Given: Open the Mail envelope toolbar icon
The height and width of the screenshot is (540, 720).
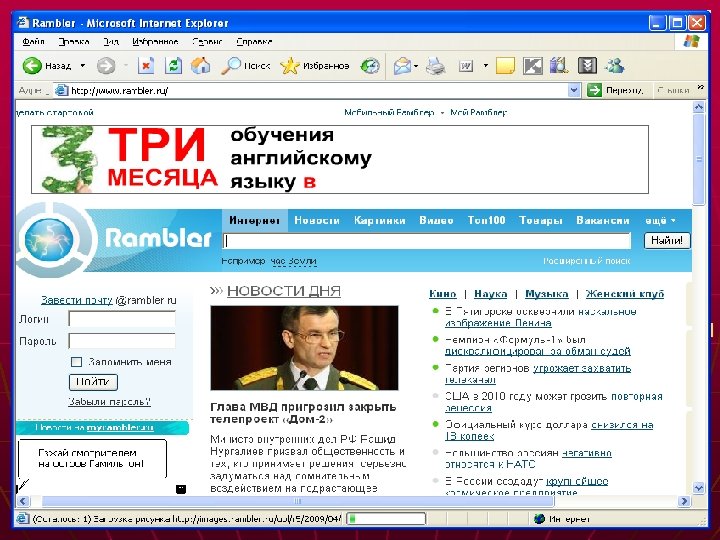Looking at the screenshot, I should 402,66.
